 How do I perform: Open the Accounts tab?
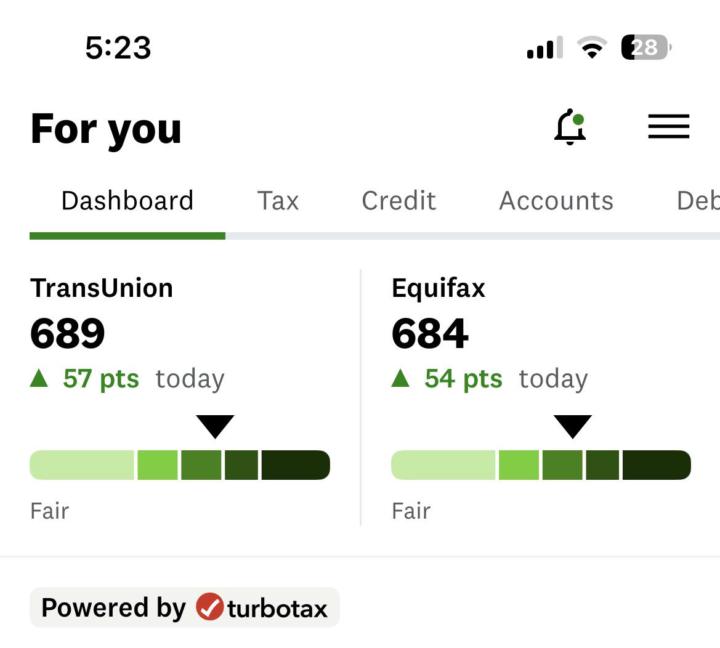(556, 200)
